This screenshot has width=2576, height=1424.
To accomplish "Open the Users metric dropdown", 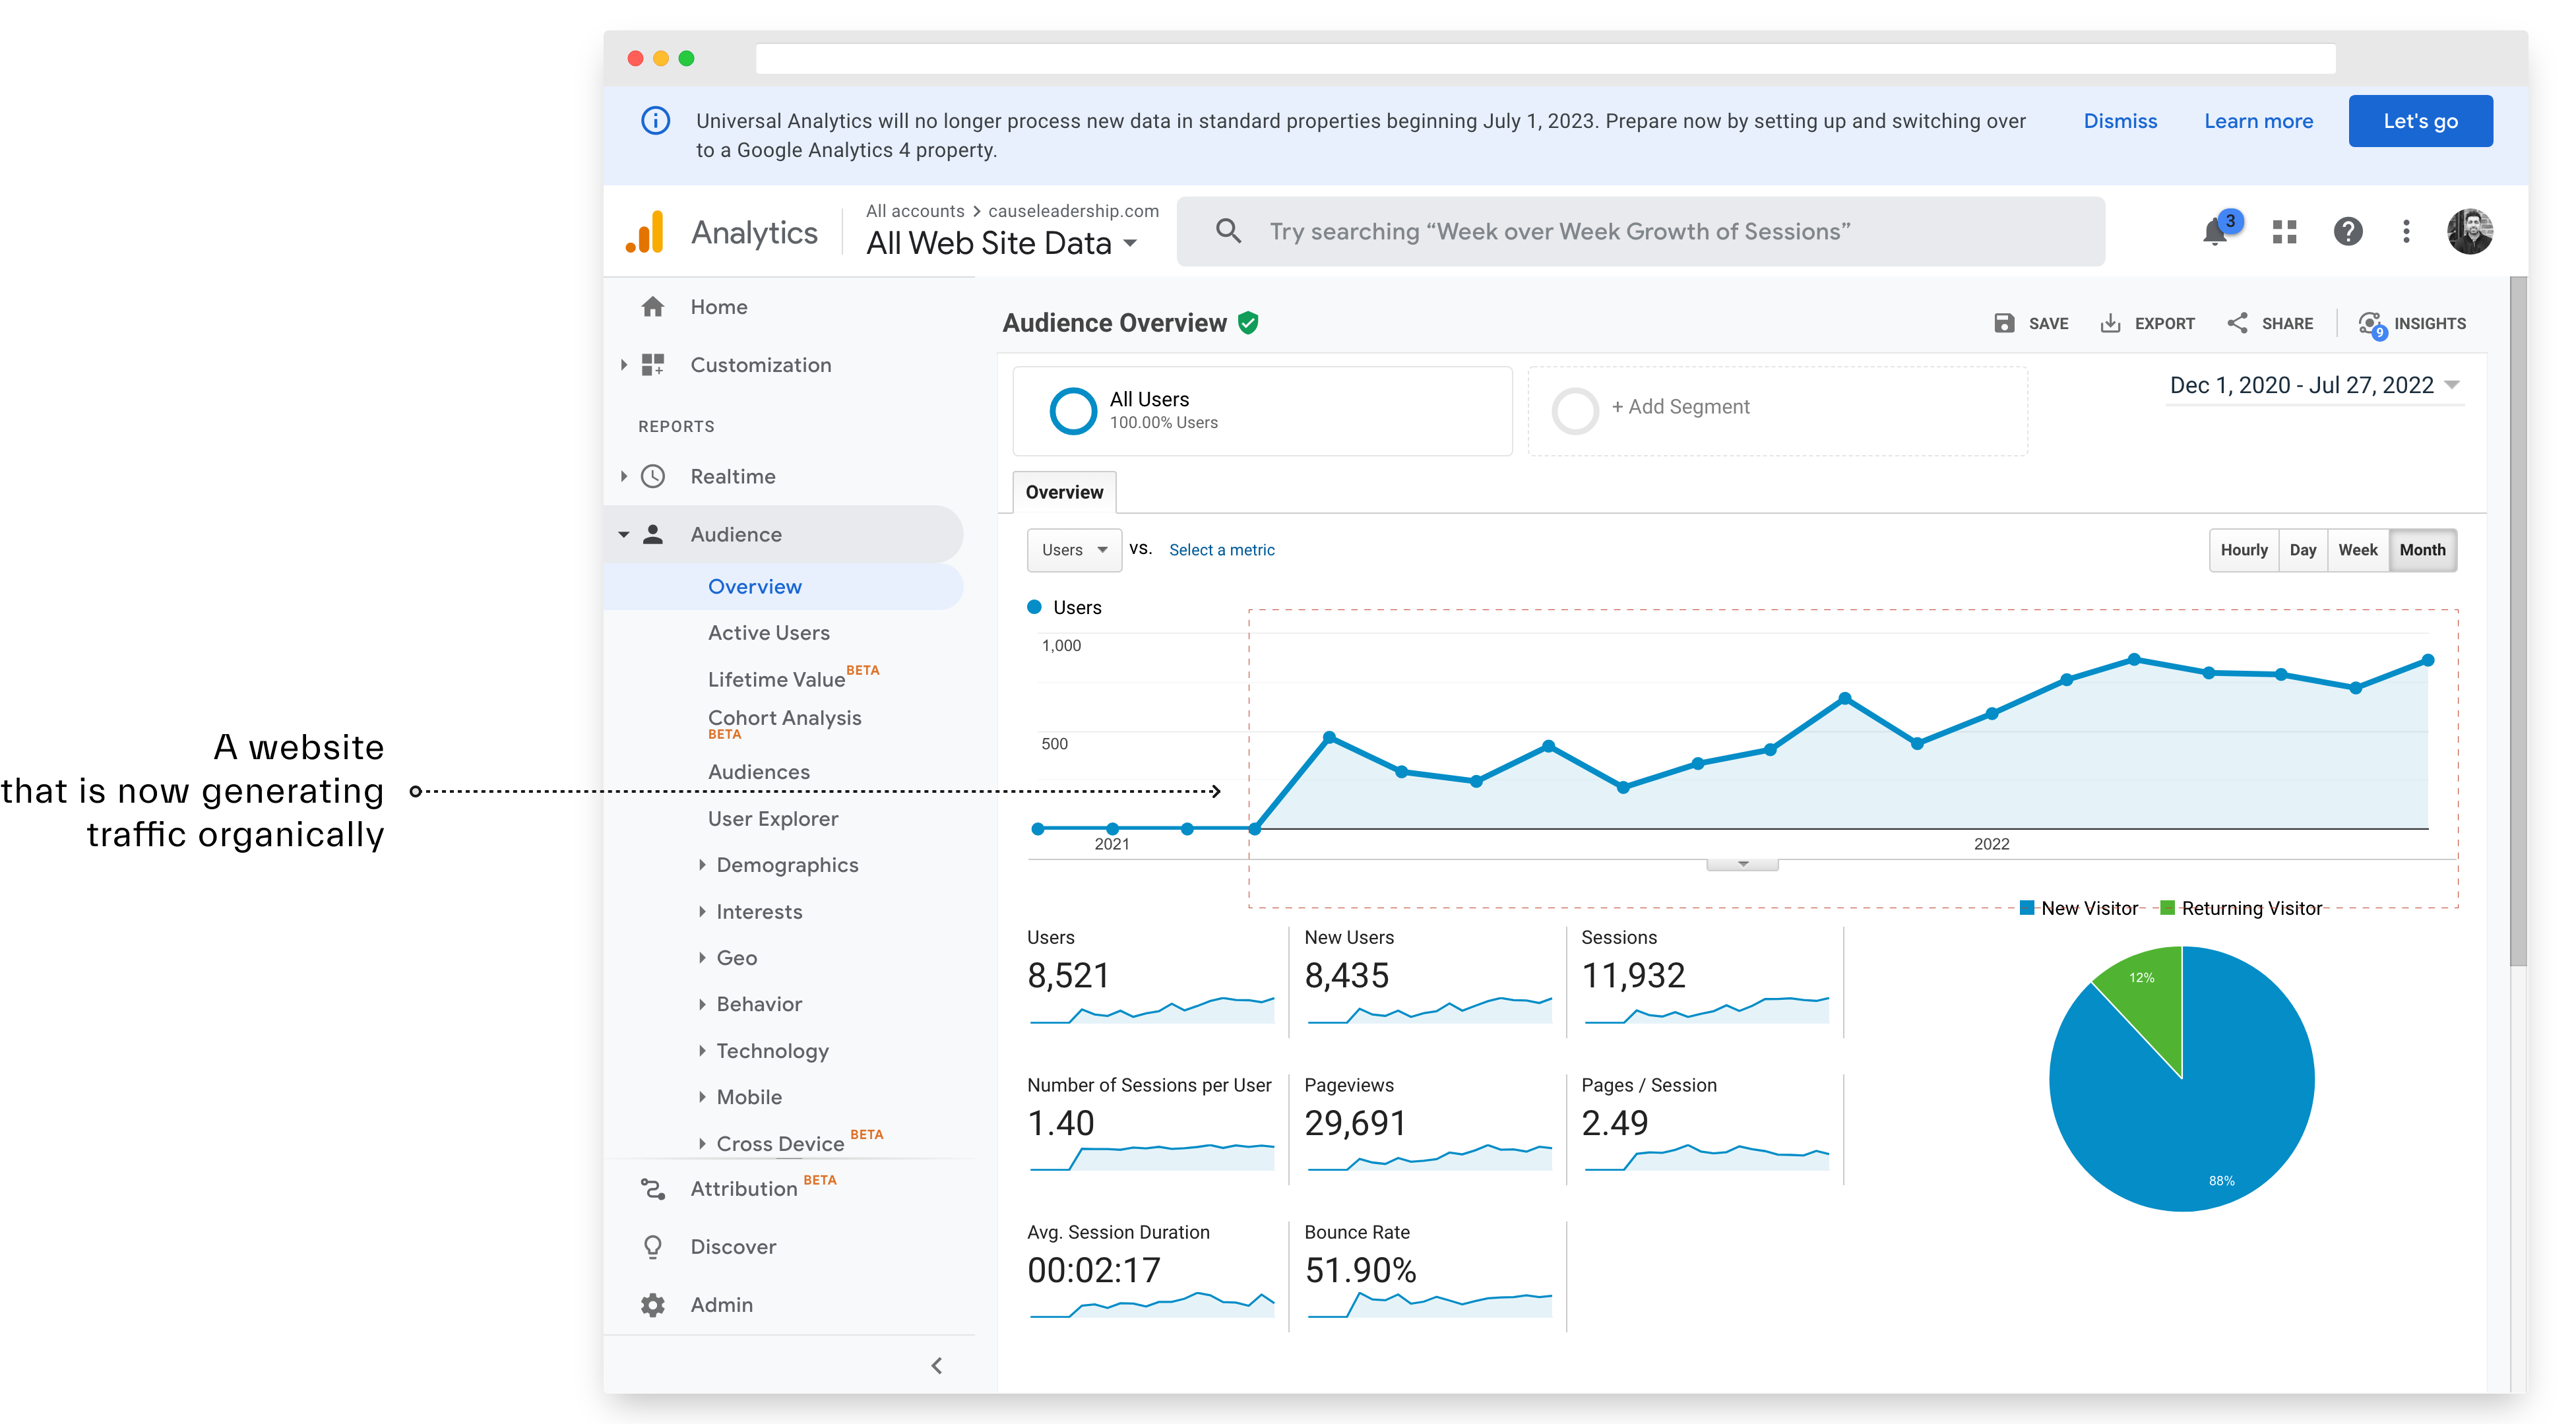I will click(1074, 550).
